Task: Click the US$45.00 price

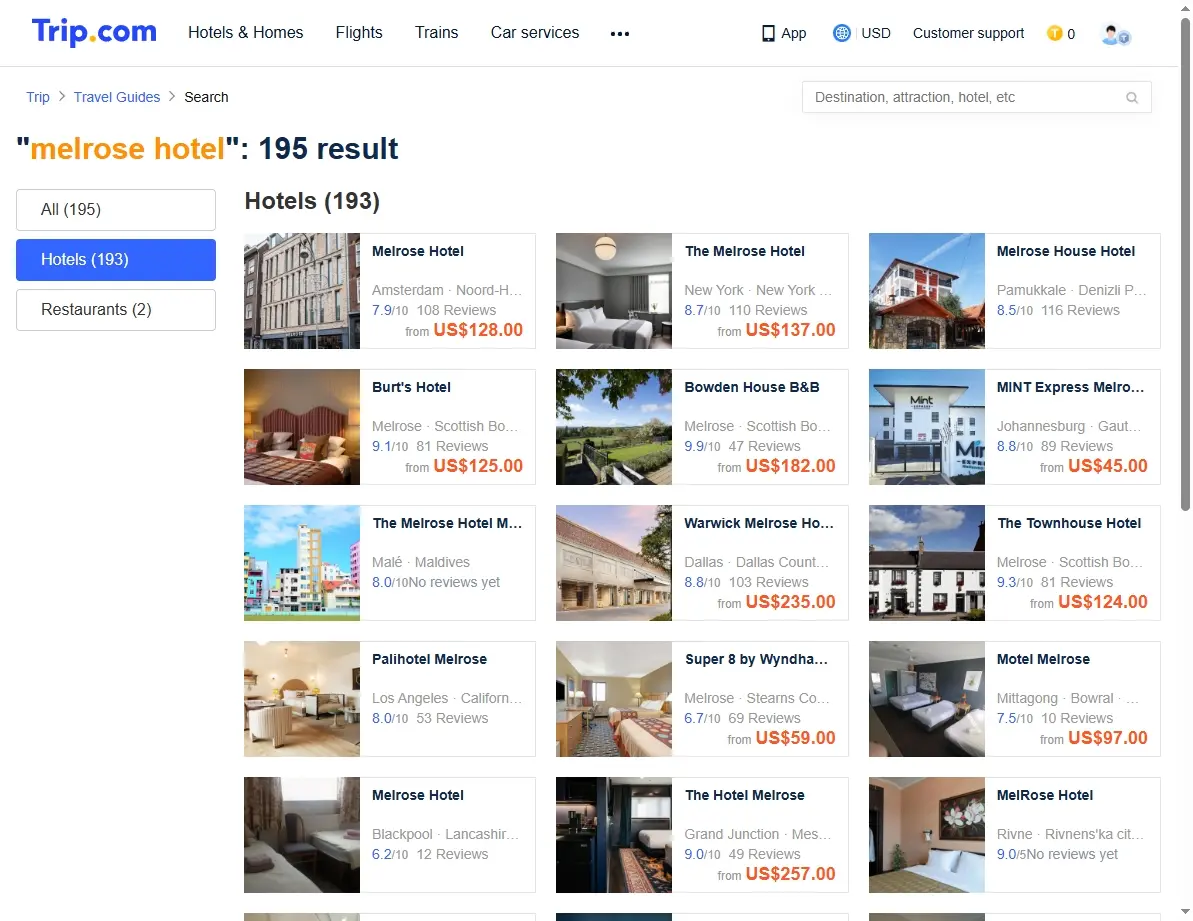Action: 1108,466
